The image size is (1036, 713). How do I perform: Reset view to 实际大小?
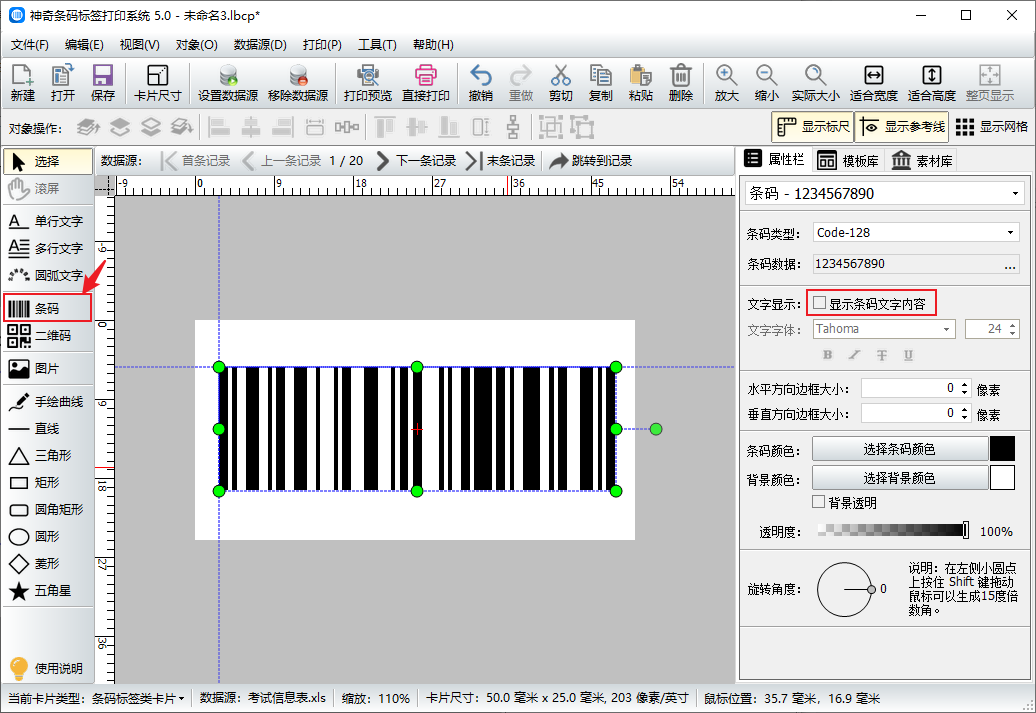(815, 83)
